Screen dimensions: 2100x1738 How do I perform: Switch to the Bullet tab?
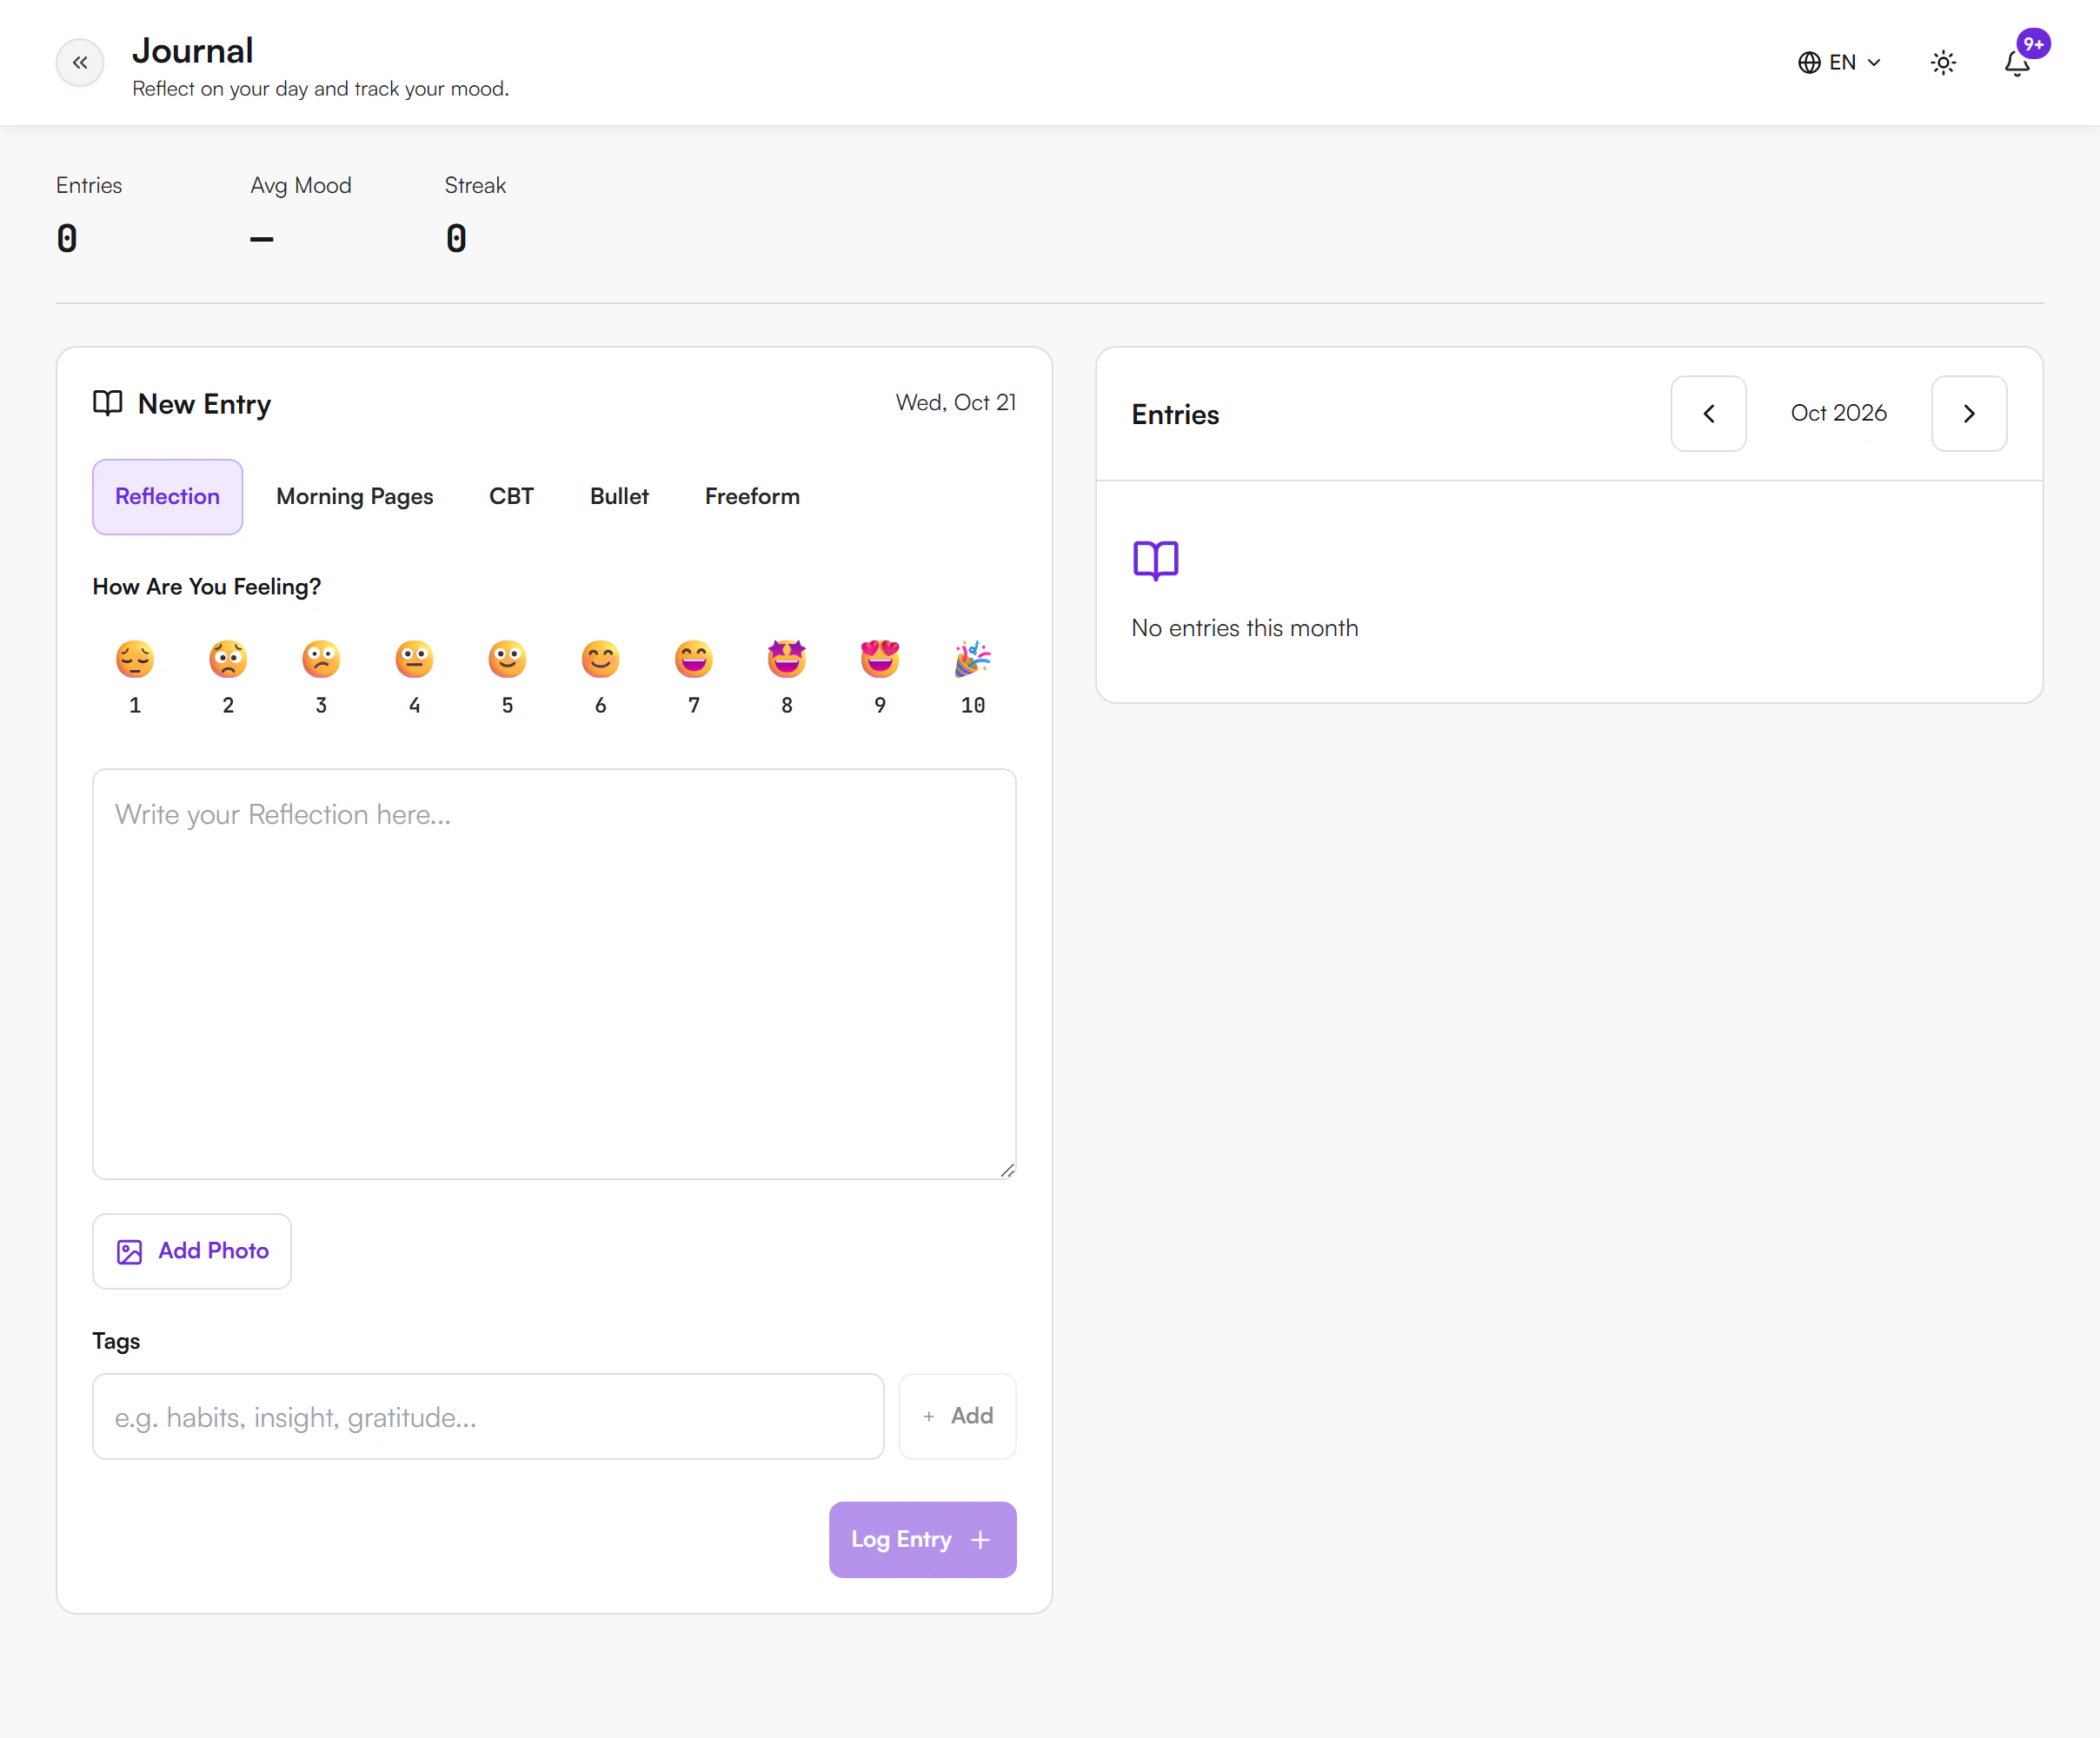tap(619, 497)
